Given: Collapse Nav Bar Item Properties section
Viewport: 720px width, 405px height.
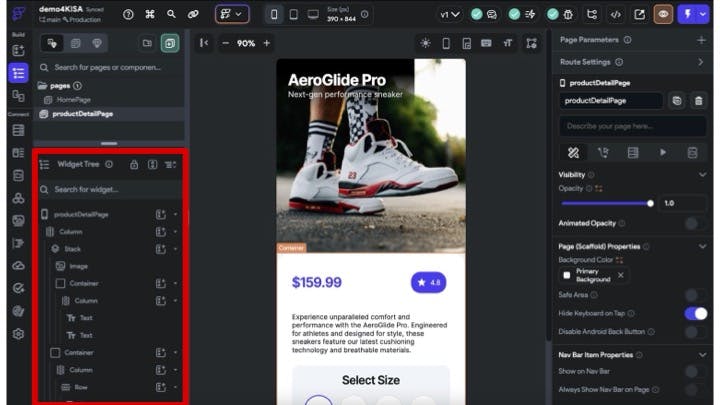Looking at the screenshot, I should click(x=702, y=355).
